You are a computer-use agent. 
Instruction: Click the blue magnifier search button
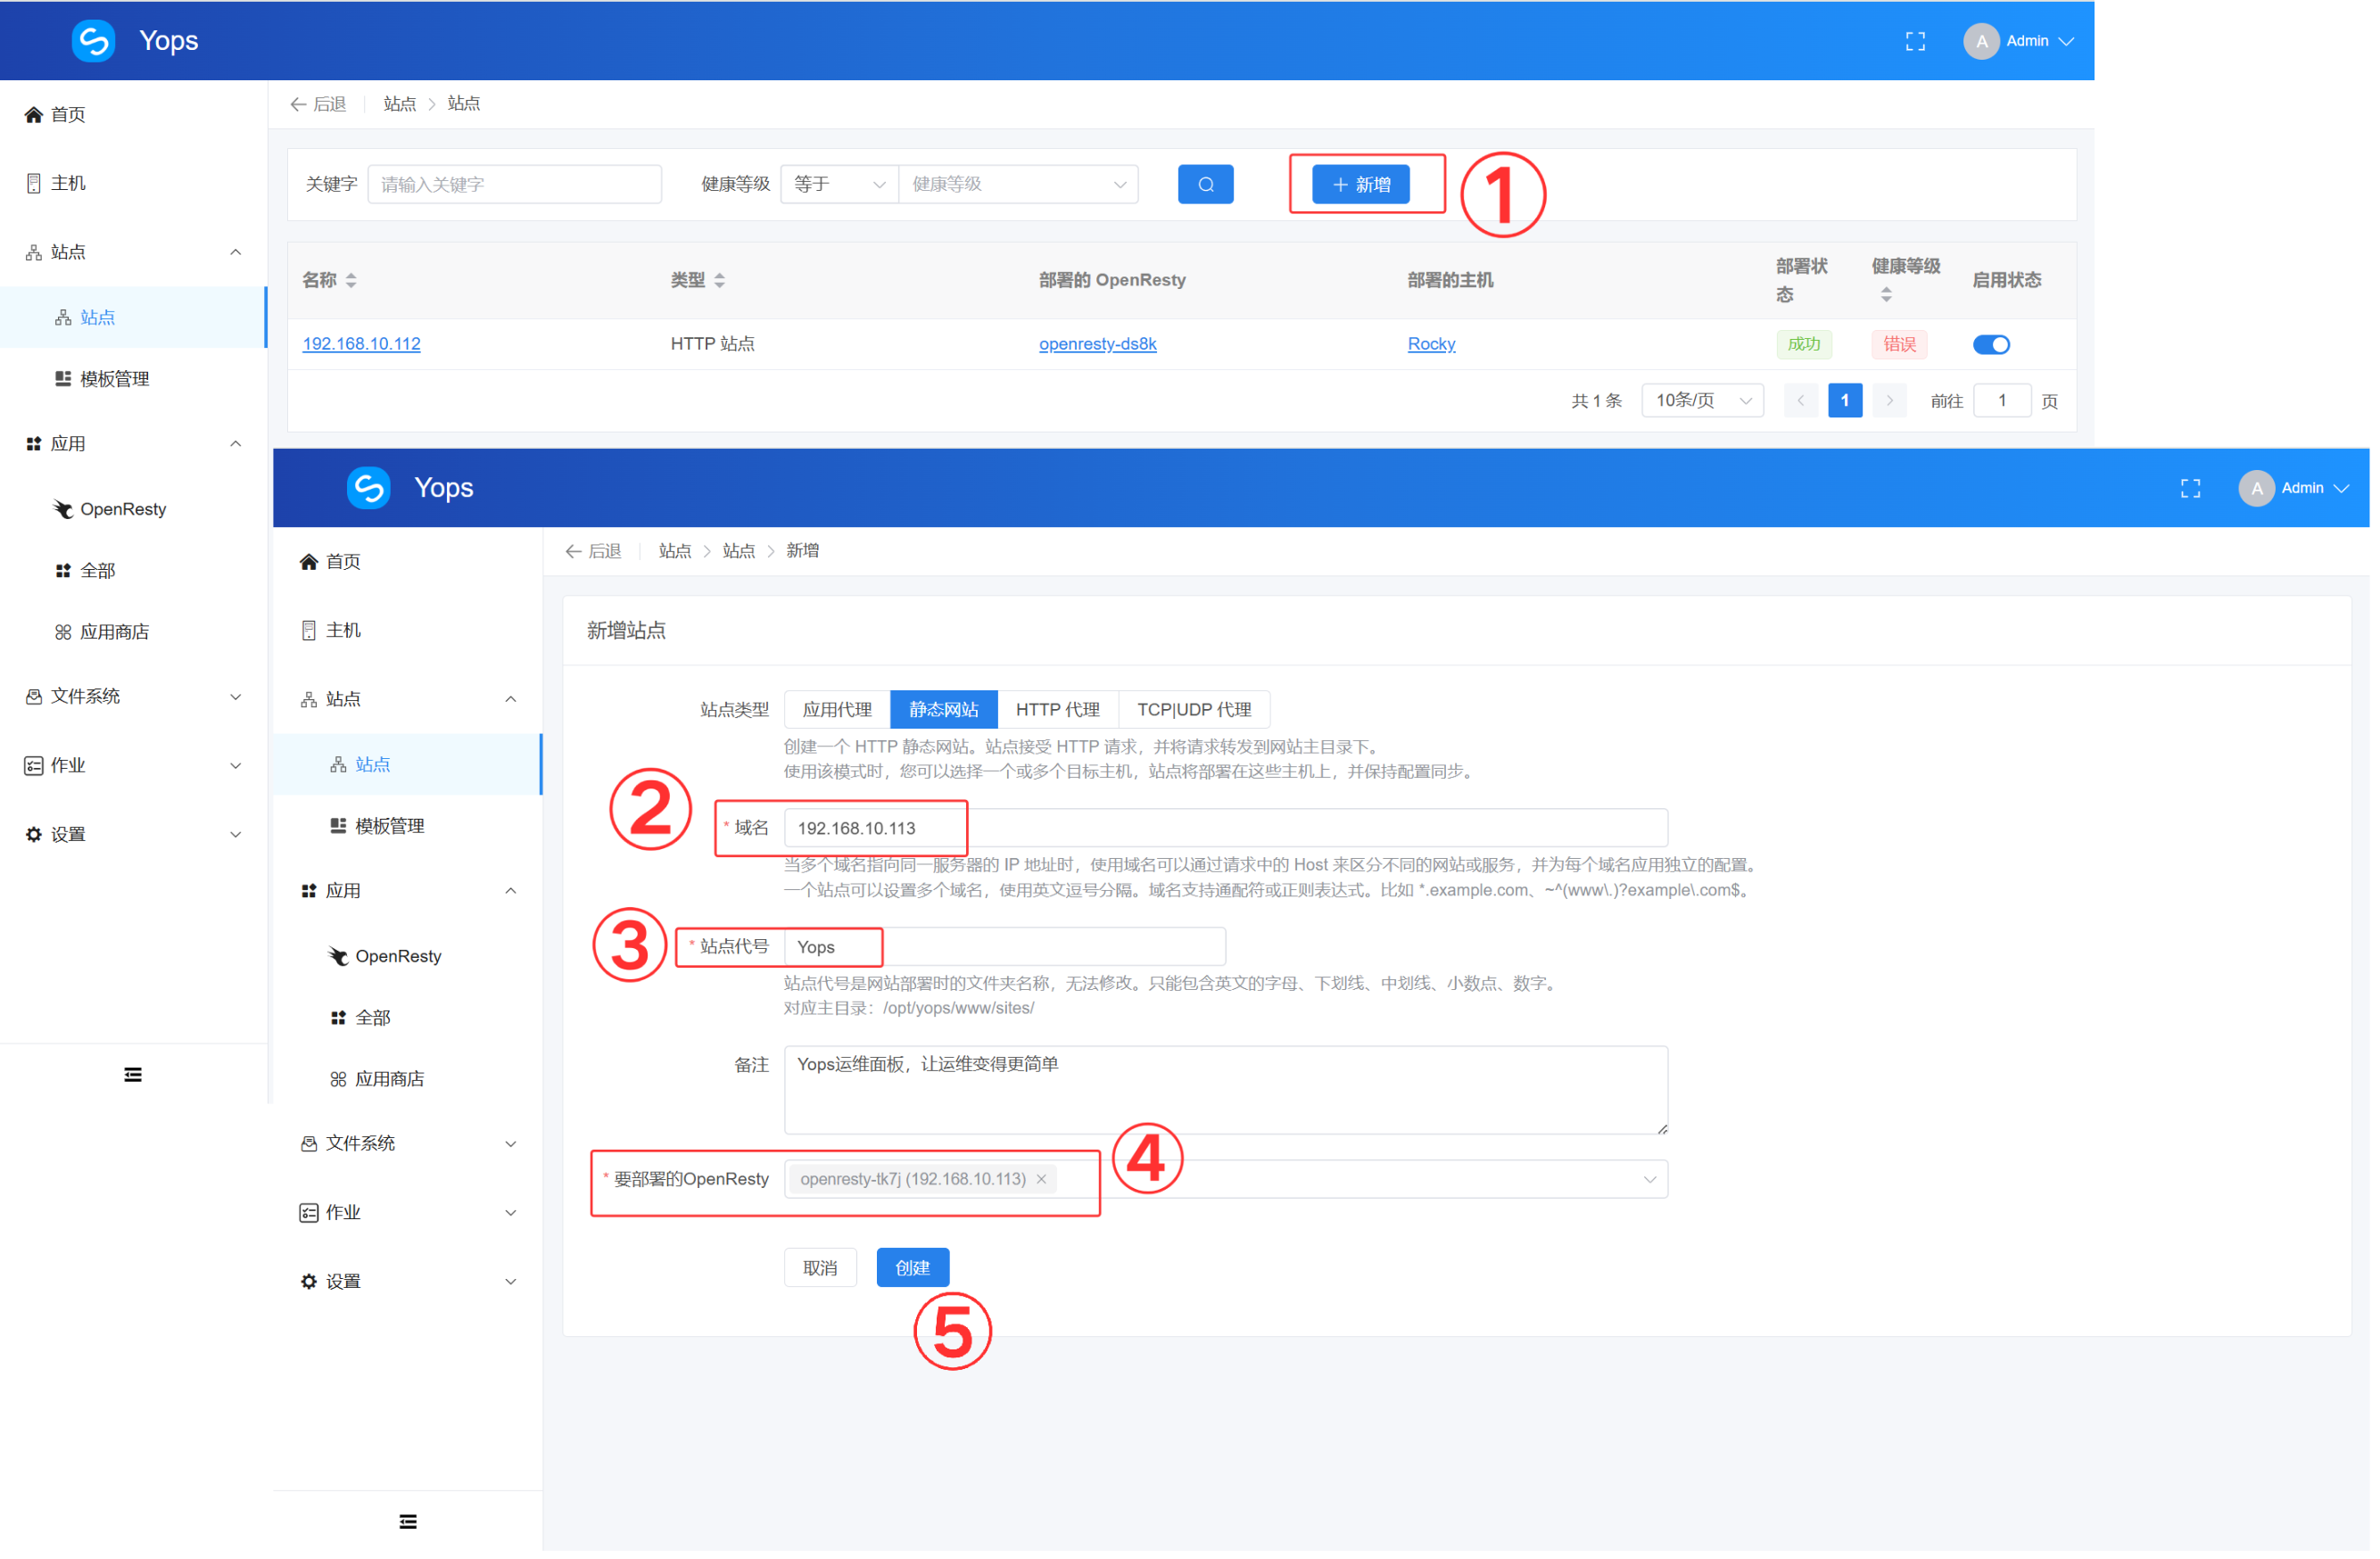pos(1205,184)
